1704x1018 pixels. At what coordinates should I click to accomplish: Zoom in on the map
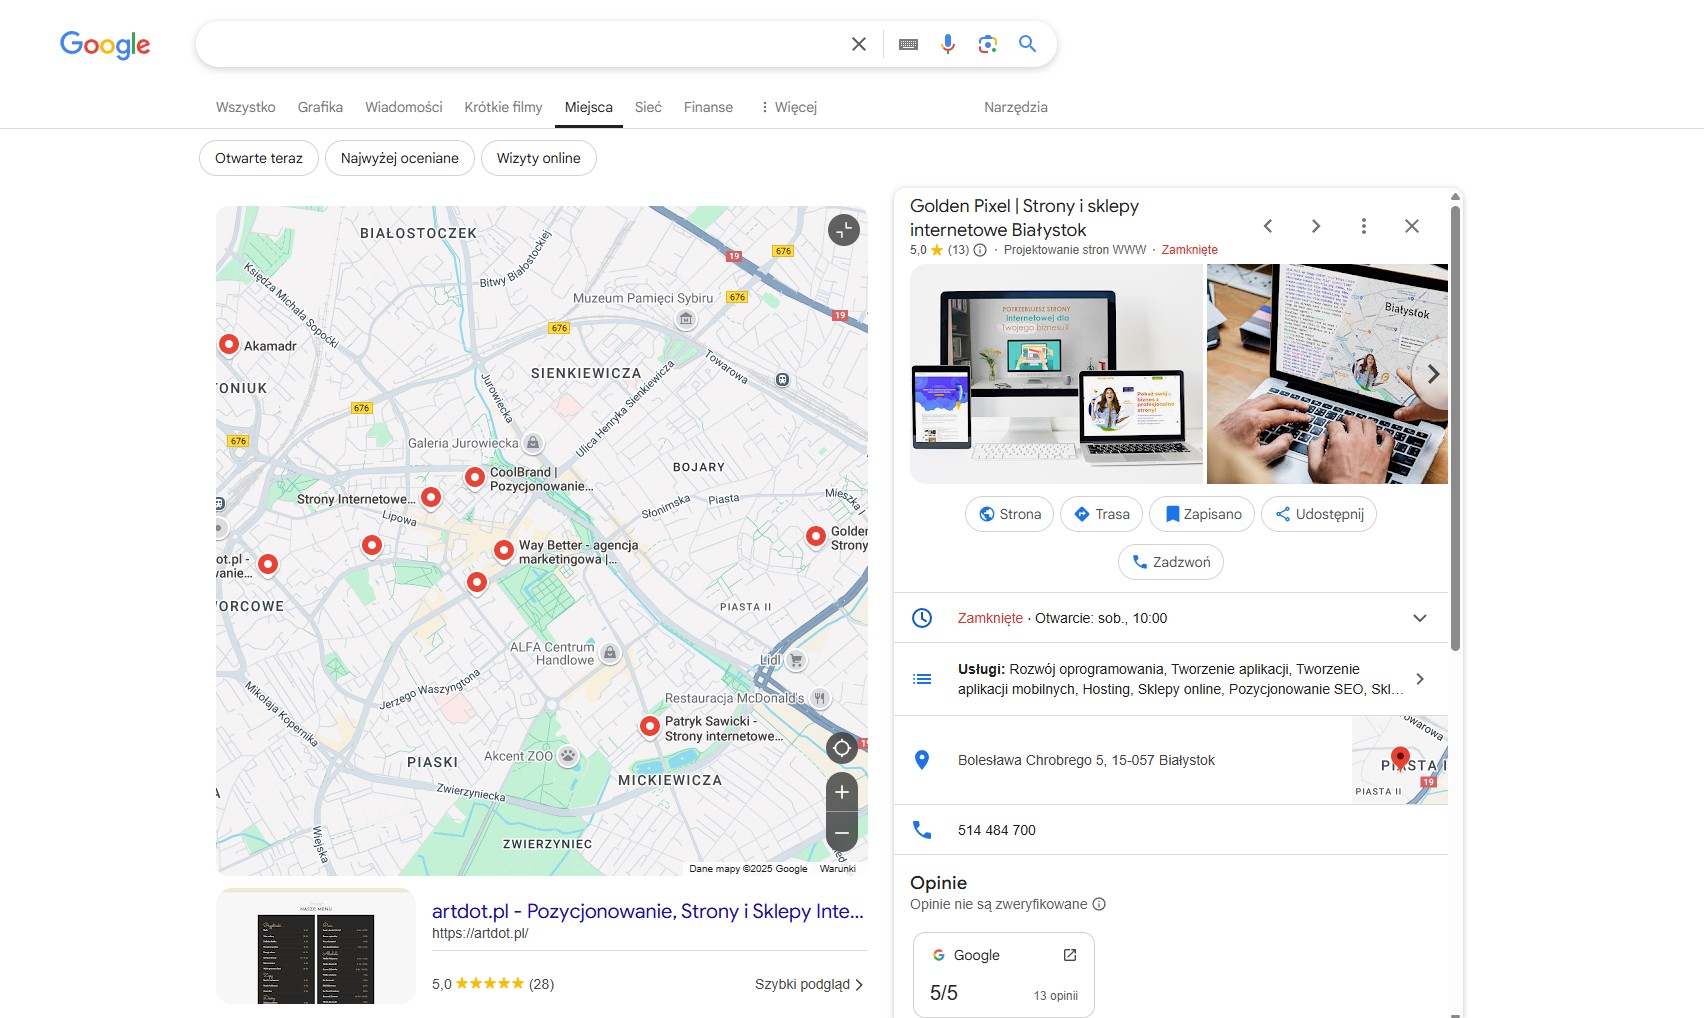pos(842,792)
